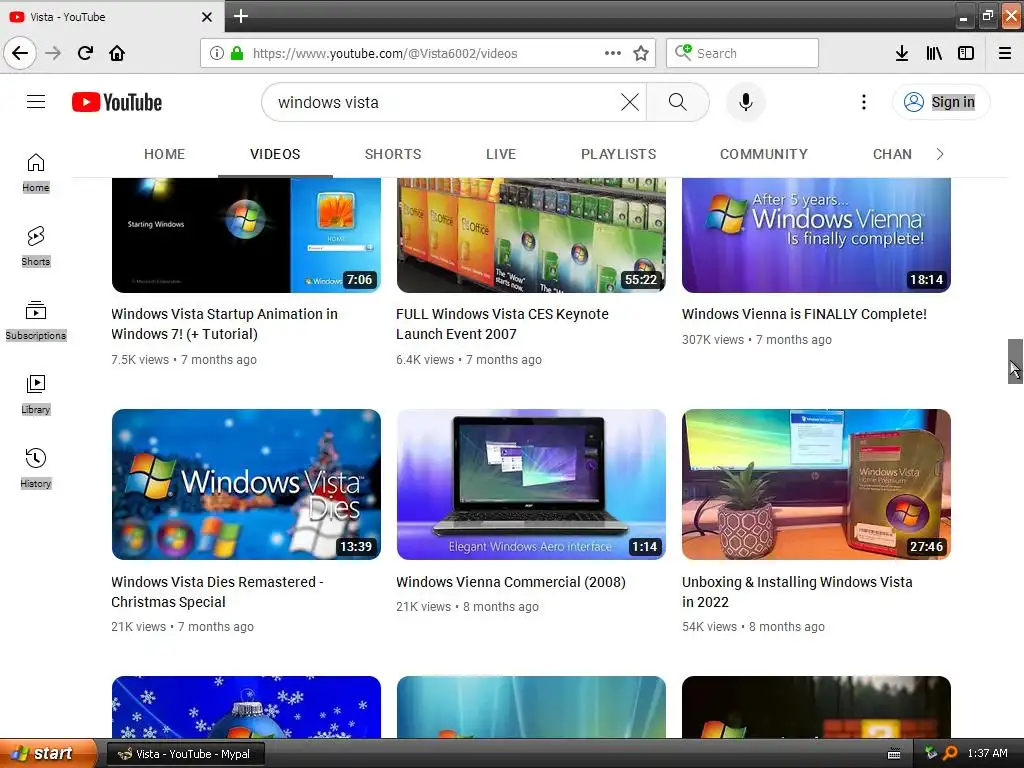Switch to the PLAYLISTS tab

coord(618,154)
